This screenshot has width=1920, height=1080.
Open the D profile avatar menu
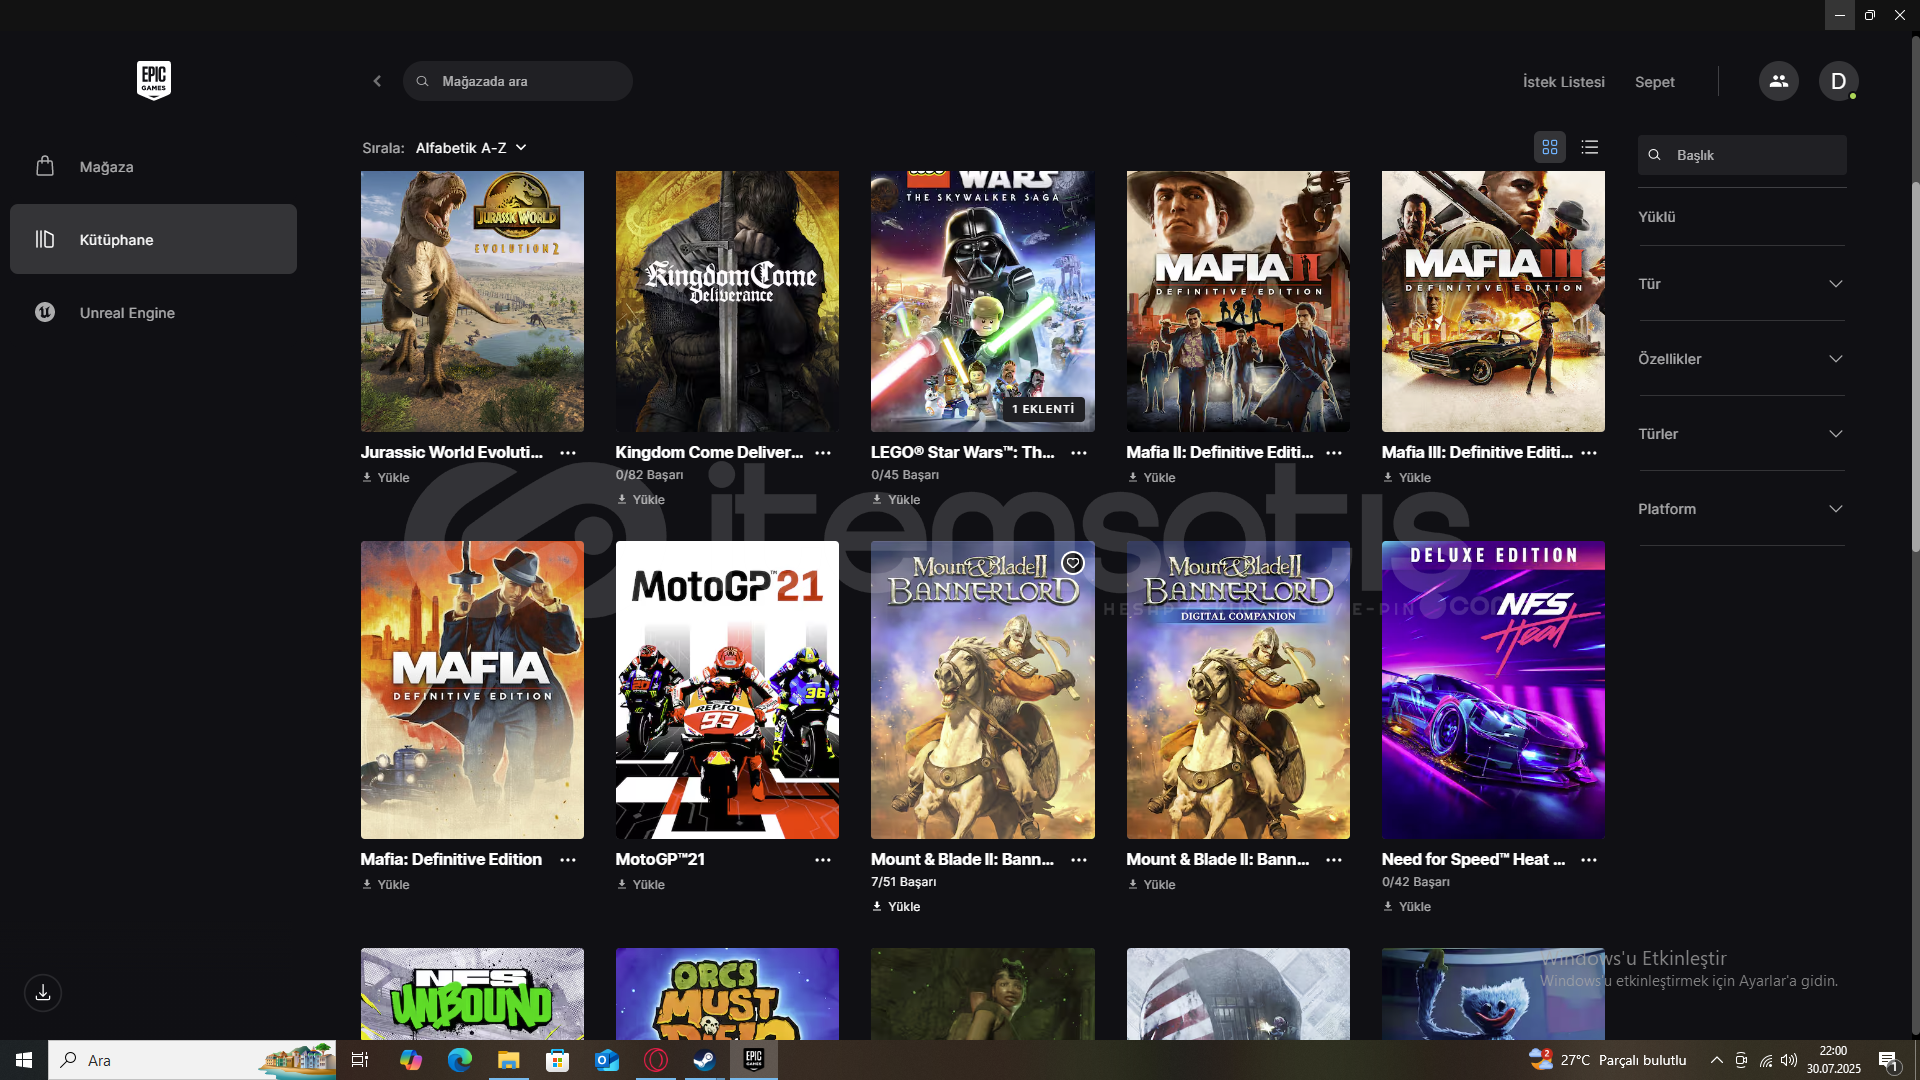(x=1838, y=81)
